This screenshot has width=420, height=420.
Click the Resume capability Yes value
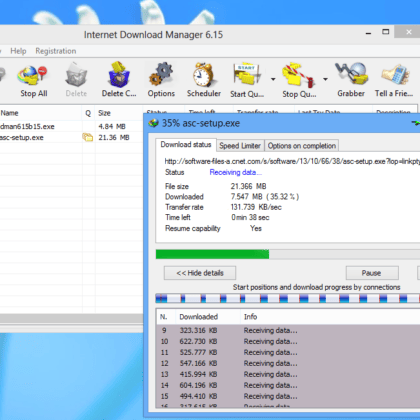click(256, 228)
